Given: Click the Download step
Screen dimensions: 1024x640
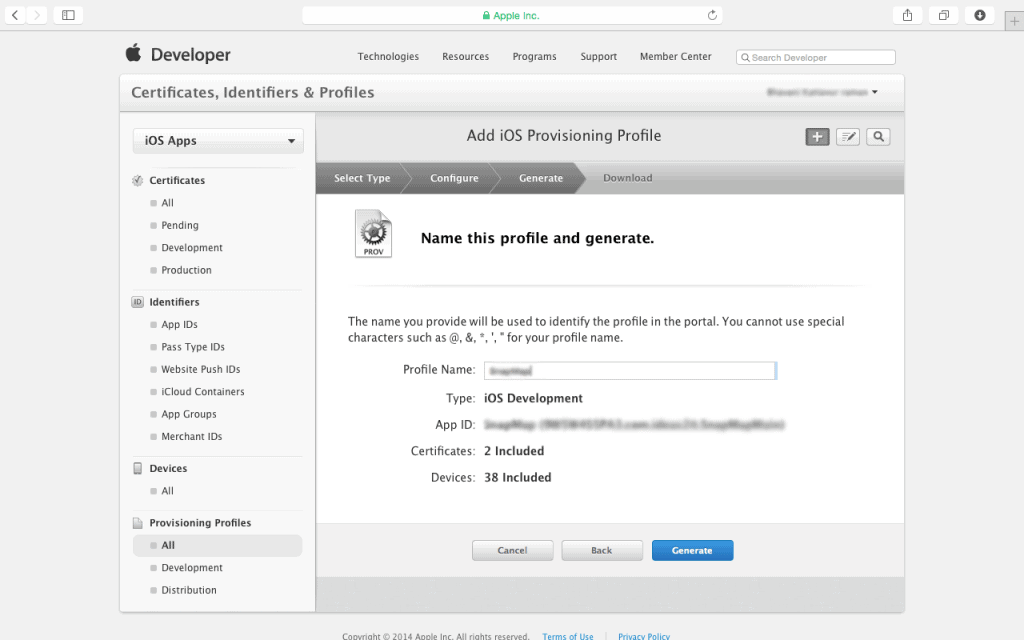Looking at the screenshot, I should pos(628,178).
